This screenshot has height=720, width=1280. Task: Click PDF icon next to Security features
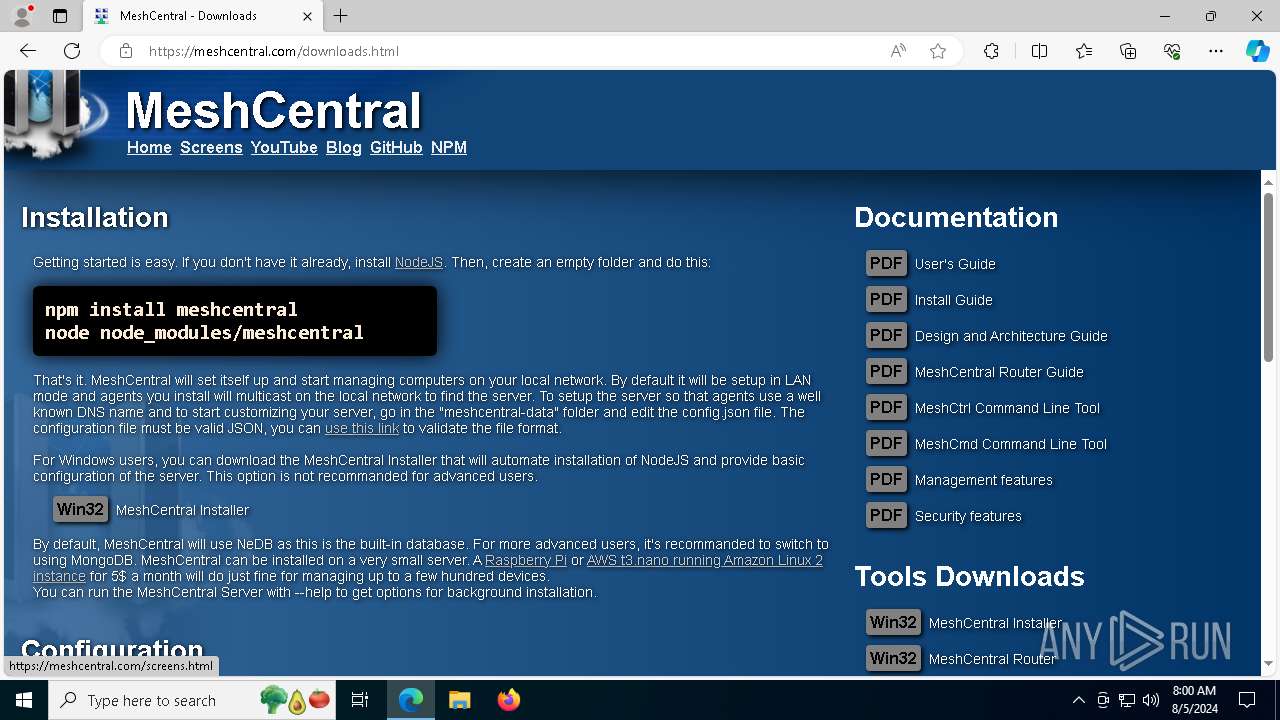(886, 515)
